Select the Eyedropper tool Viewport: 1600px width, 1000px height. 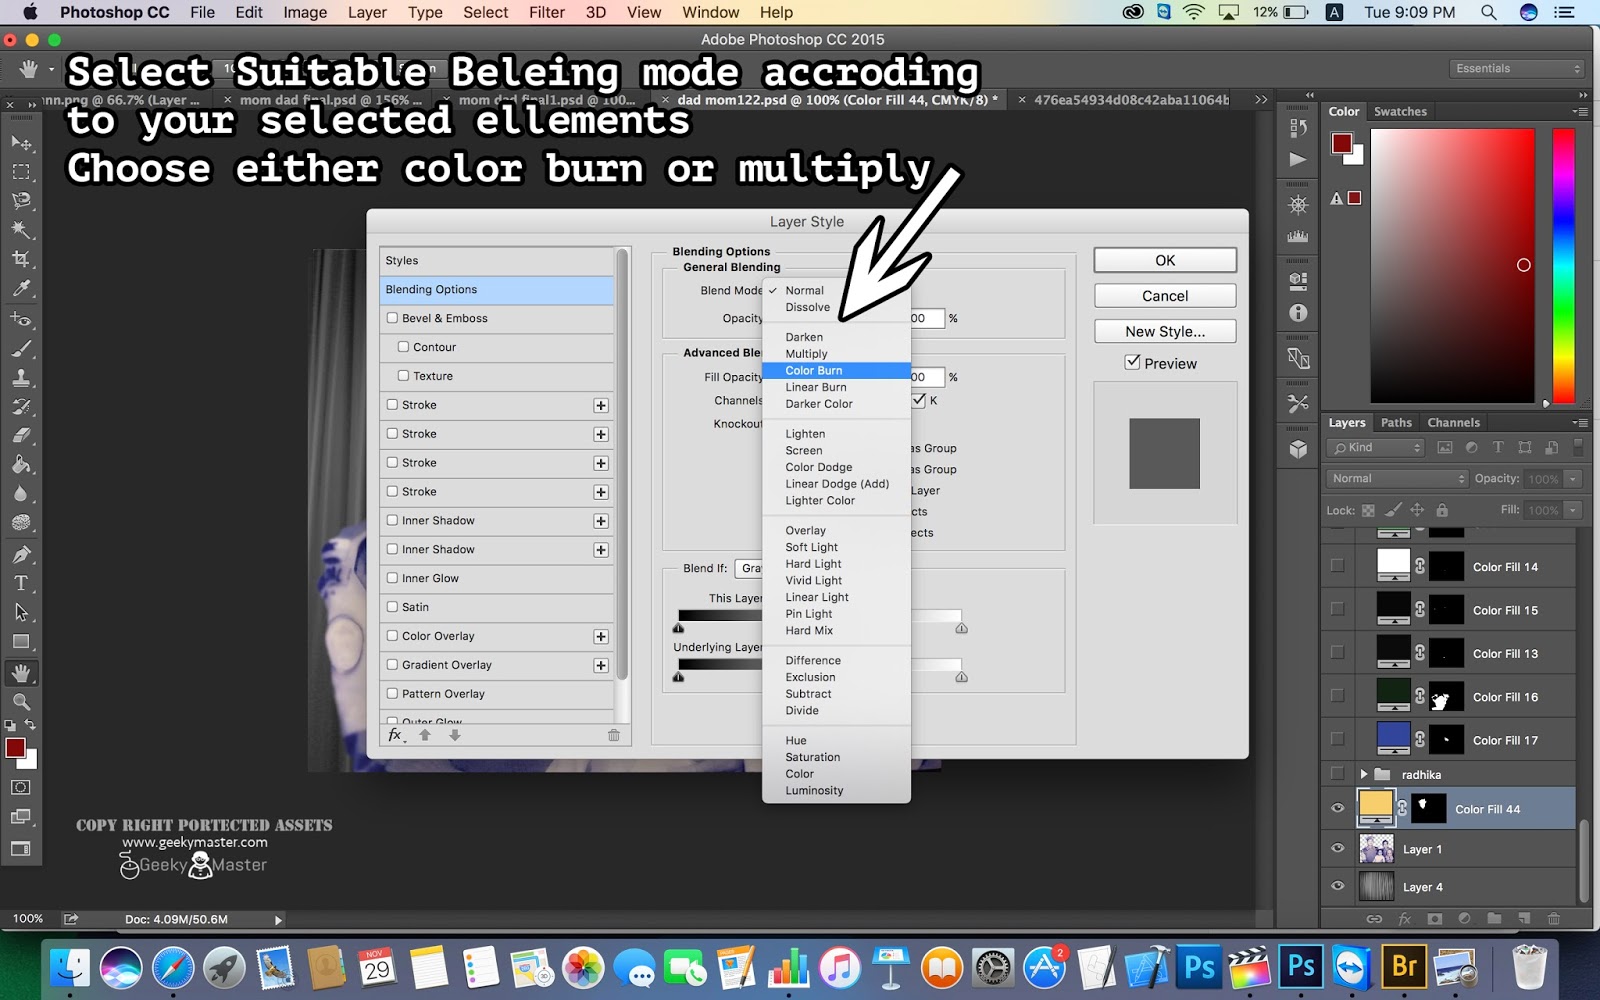(21, 289)
